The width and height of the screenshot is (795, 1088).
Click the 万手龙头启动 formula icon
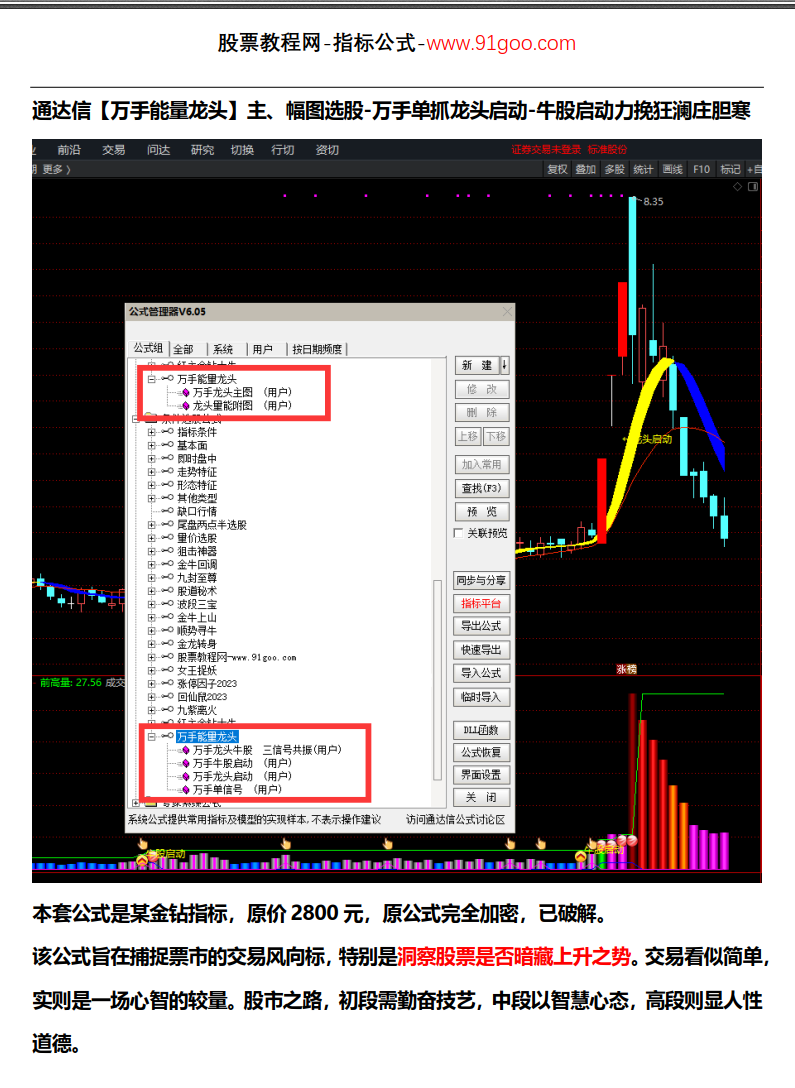[186, 776]
